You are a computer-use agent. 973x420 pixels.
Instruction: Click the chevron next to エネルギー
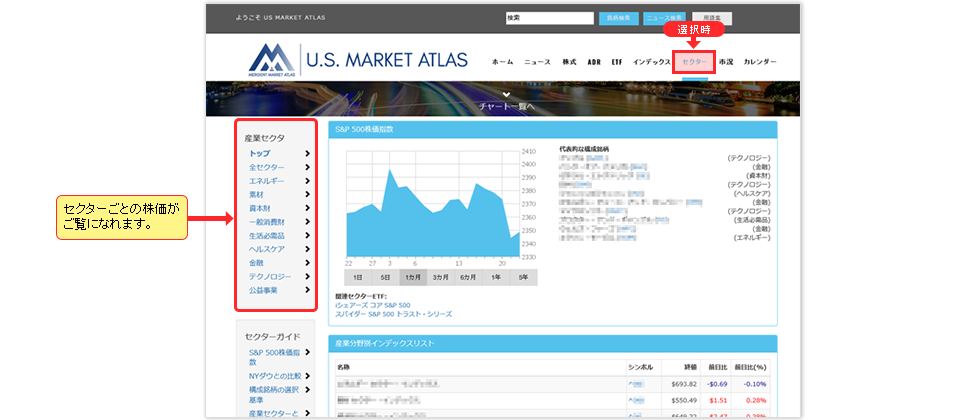pos(307,181)
